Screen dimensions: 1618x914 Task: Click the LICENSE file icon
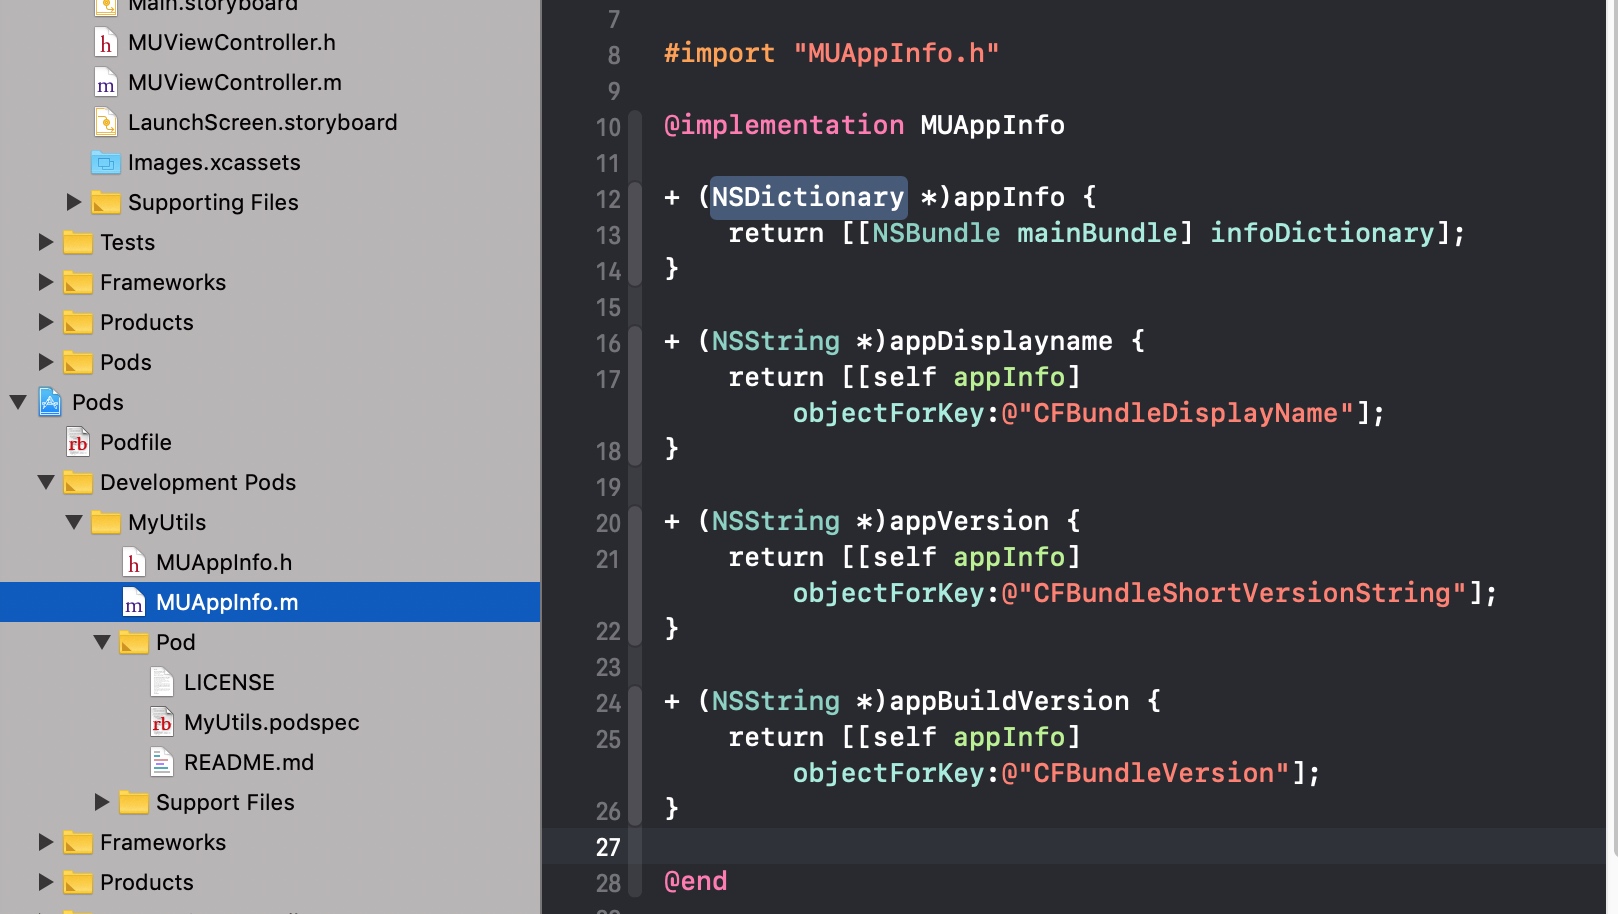162,682
